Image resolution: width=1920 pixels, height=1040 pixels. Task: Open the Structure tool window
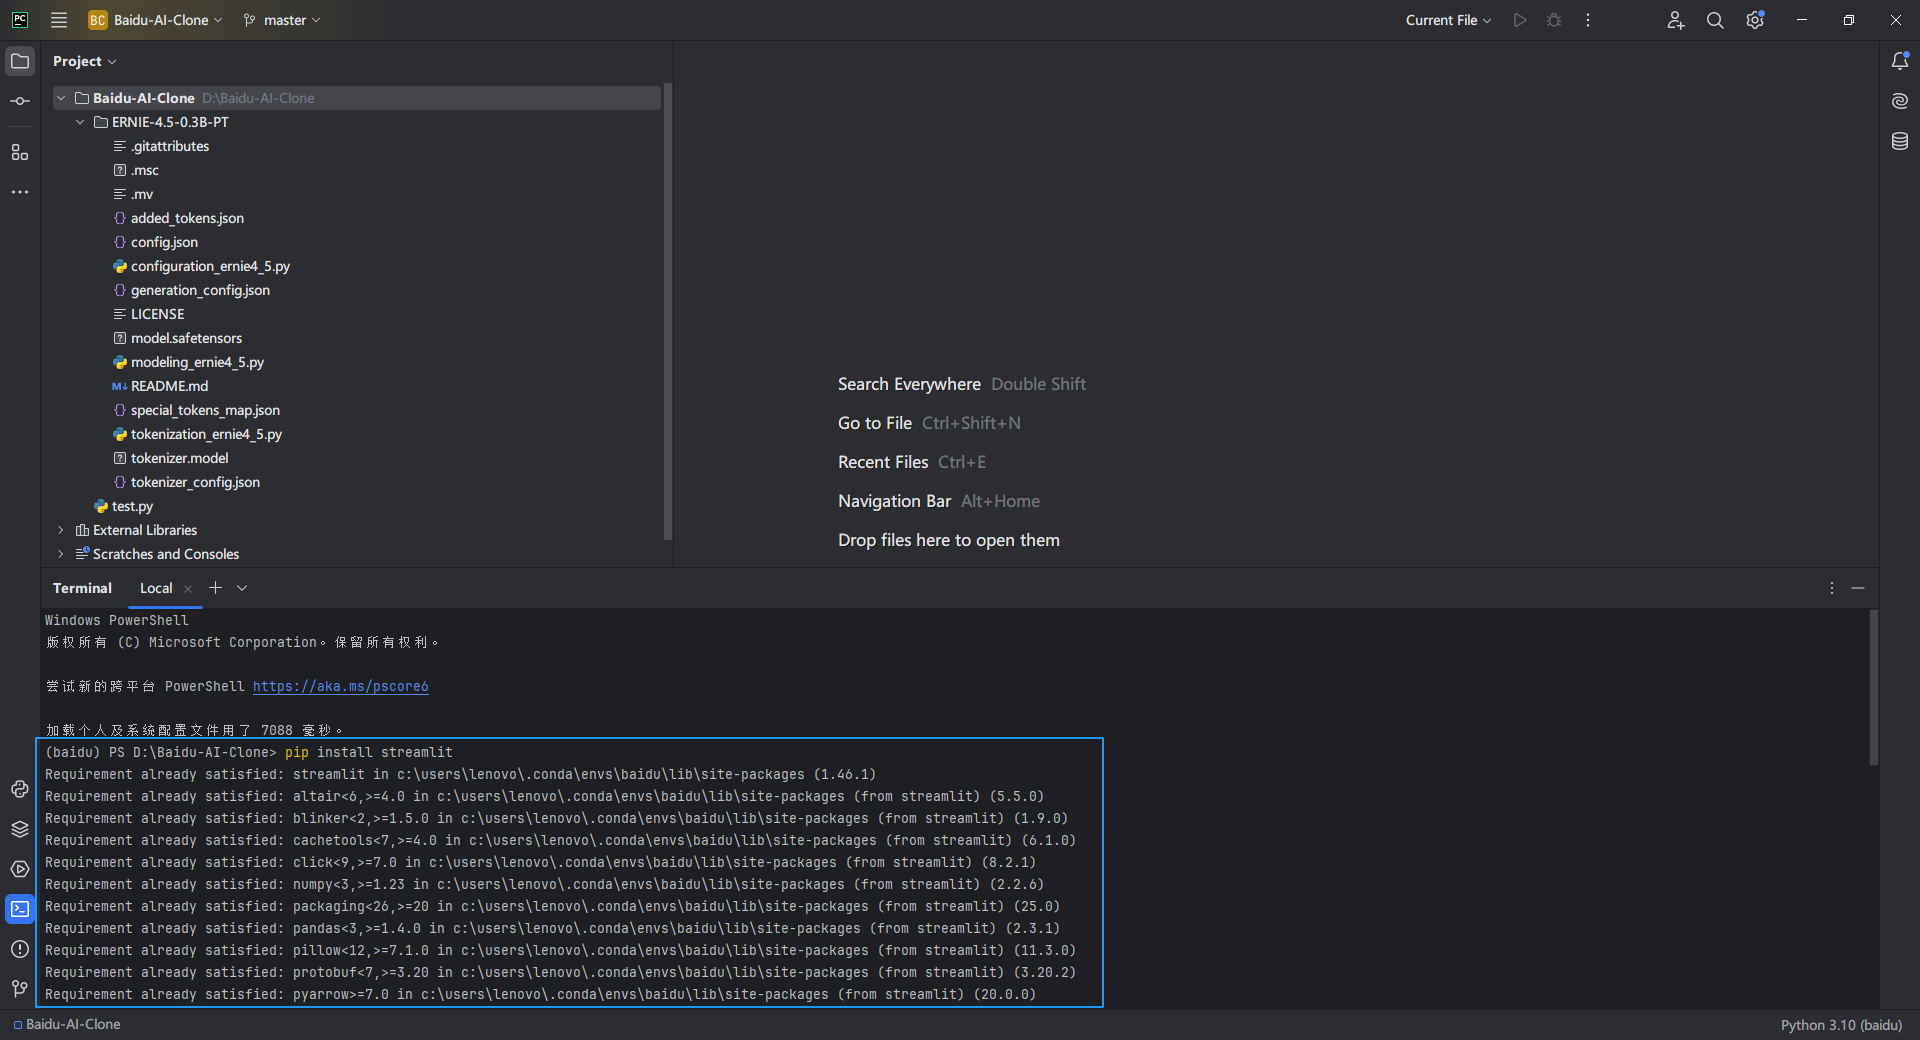coord(20,152)
